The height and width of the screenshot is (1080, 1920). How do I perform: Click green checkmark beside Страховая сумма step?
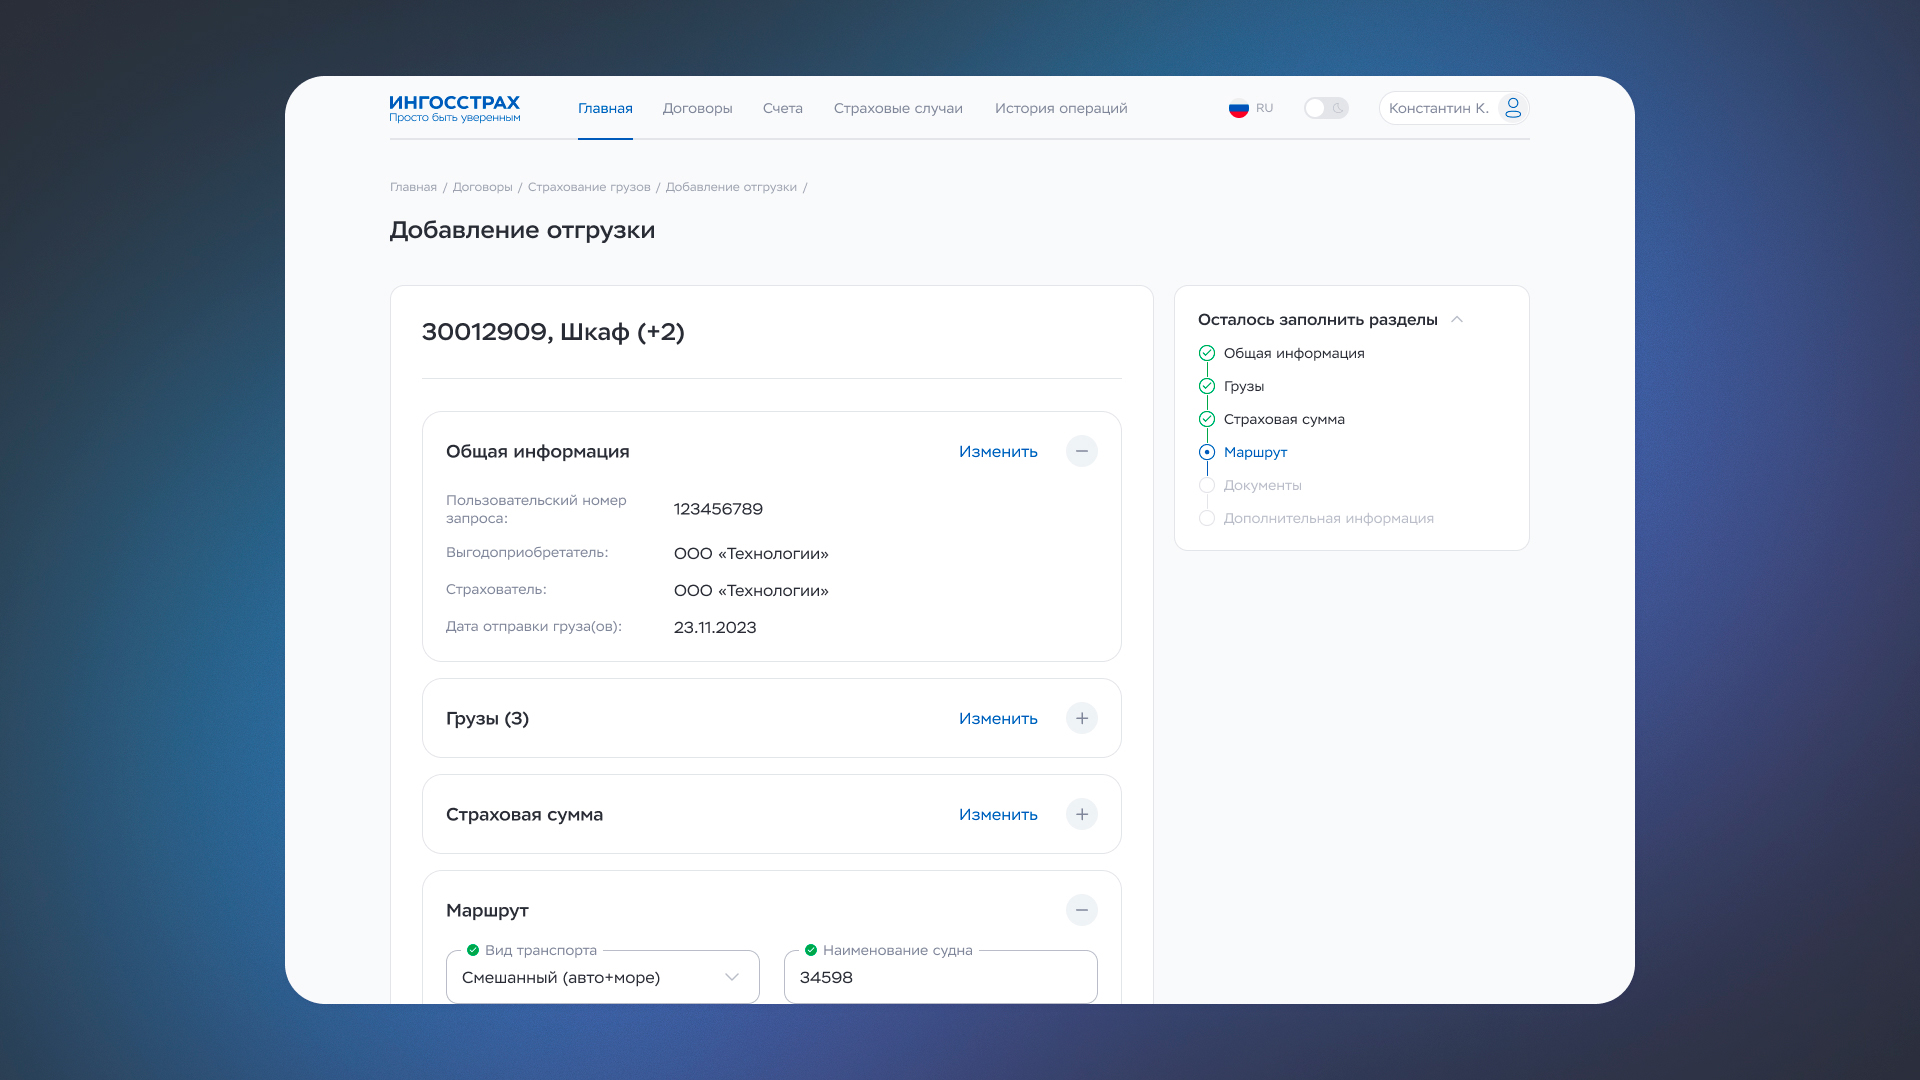click(x=1207, y=419)
